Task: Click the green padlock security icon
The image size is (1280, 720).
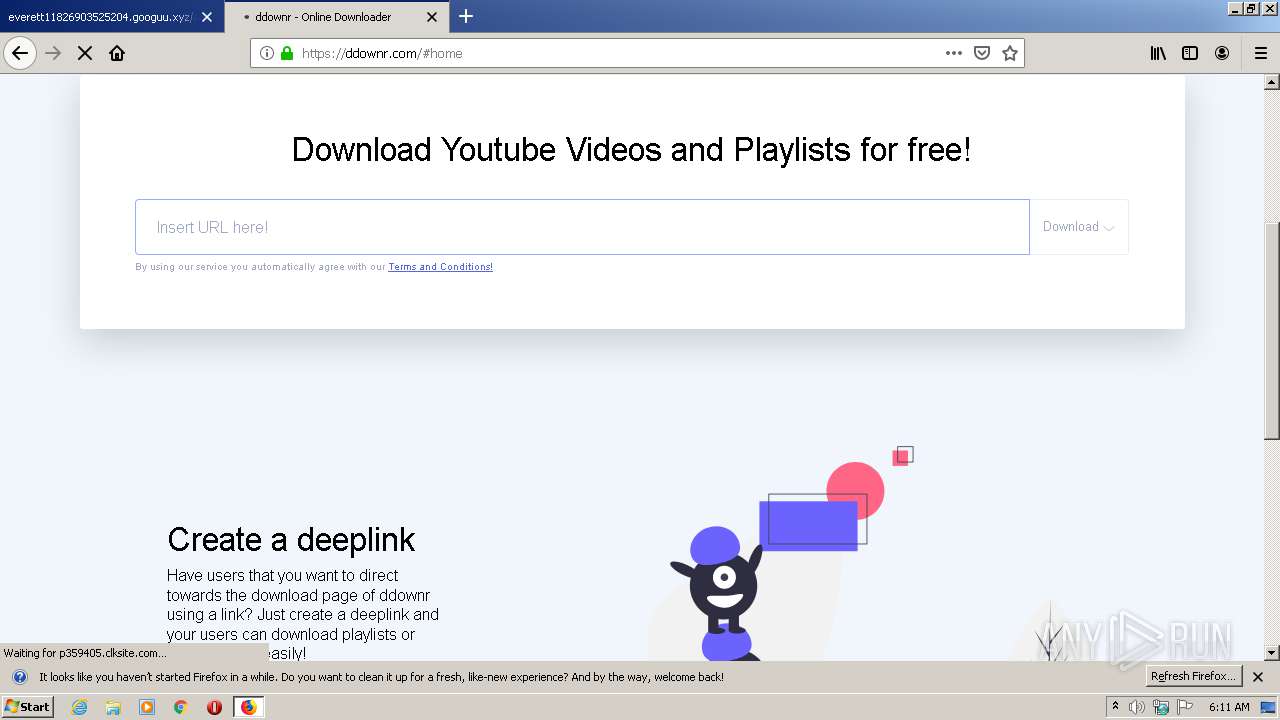Action: point(287,53)
